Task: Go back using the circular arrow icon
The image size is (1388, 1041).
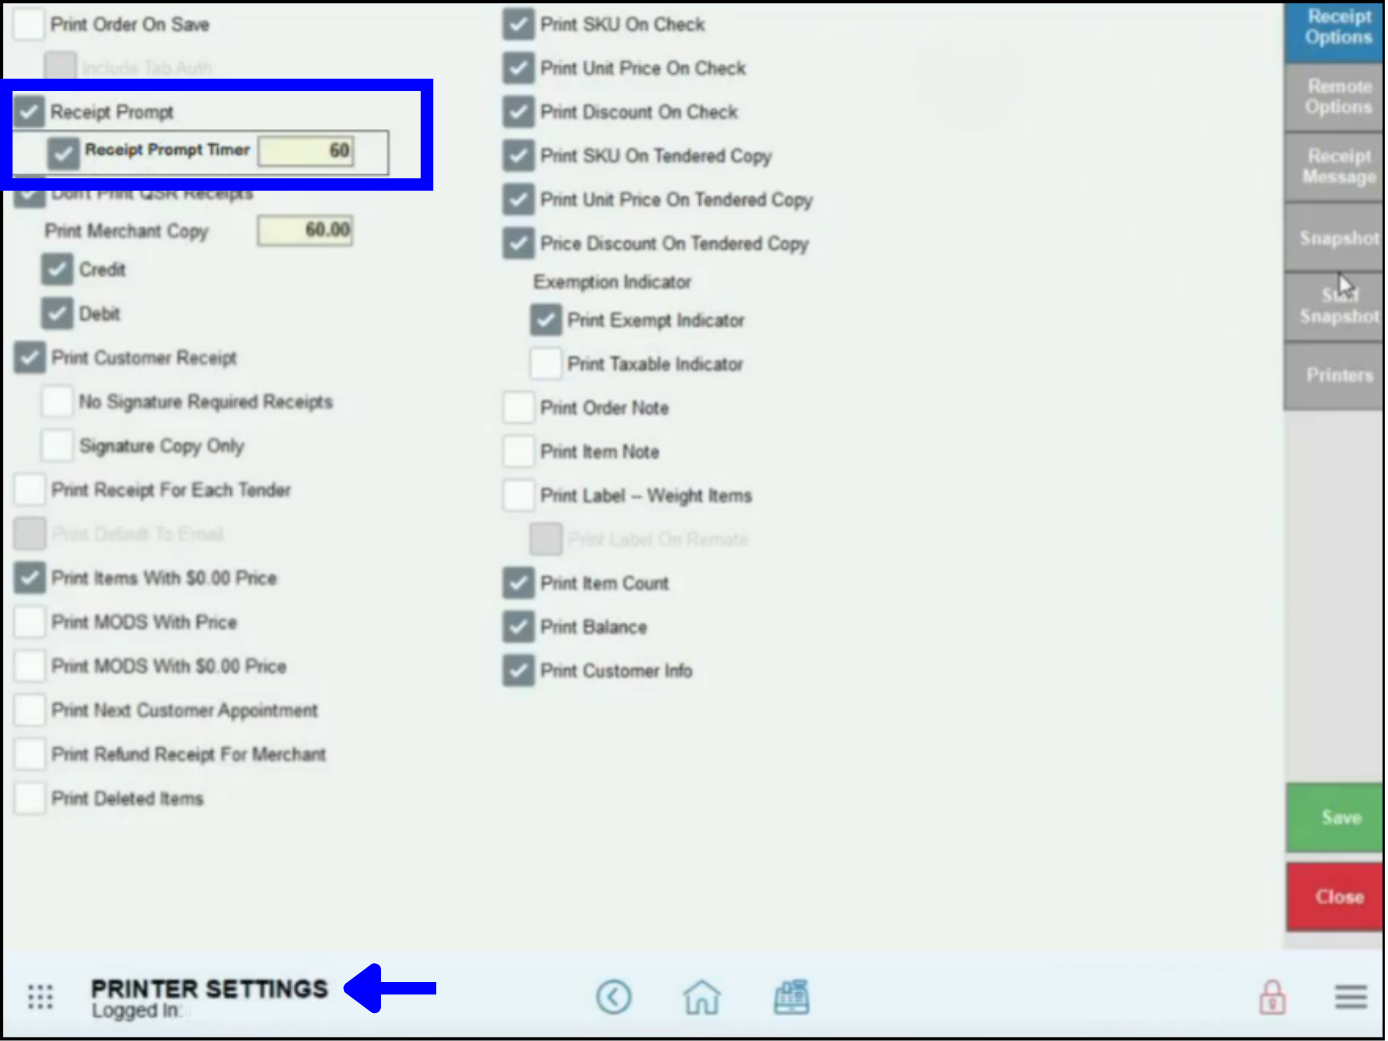Action: [614, 996]
